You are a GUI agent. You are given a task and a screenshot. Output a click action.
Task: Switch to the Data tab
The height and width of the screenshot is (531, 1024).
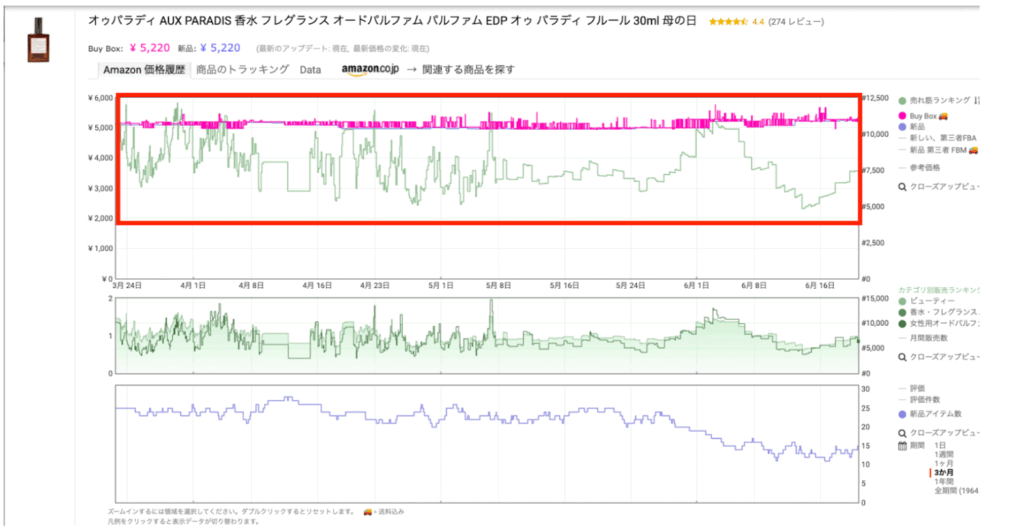click(310, 70)
